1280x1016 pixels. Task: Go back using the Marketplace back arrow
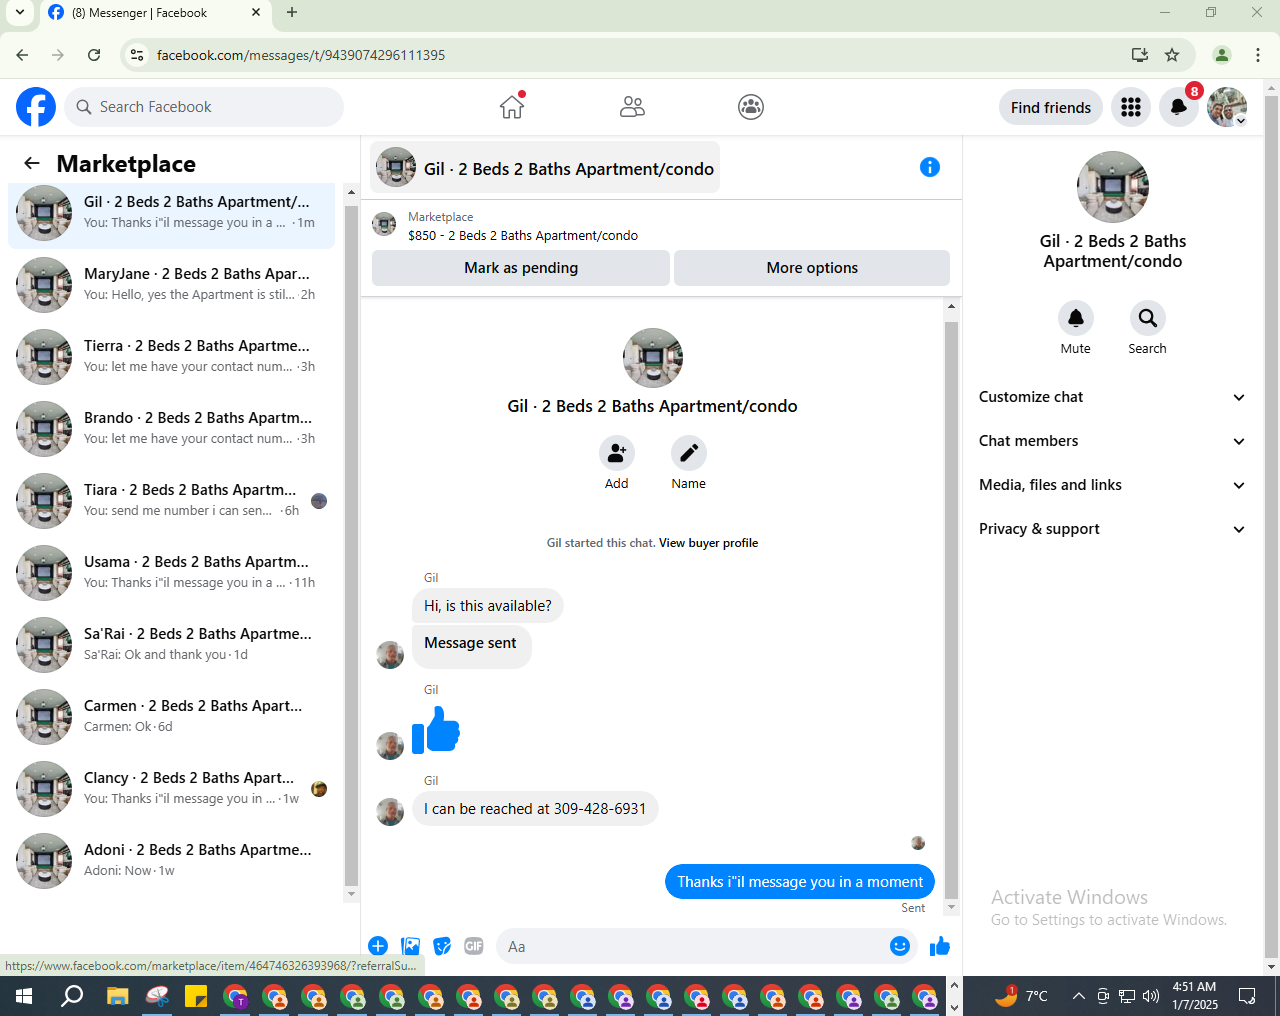point(32,163)
